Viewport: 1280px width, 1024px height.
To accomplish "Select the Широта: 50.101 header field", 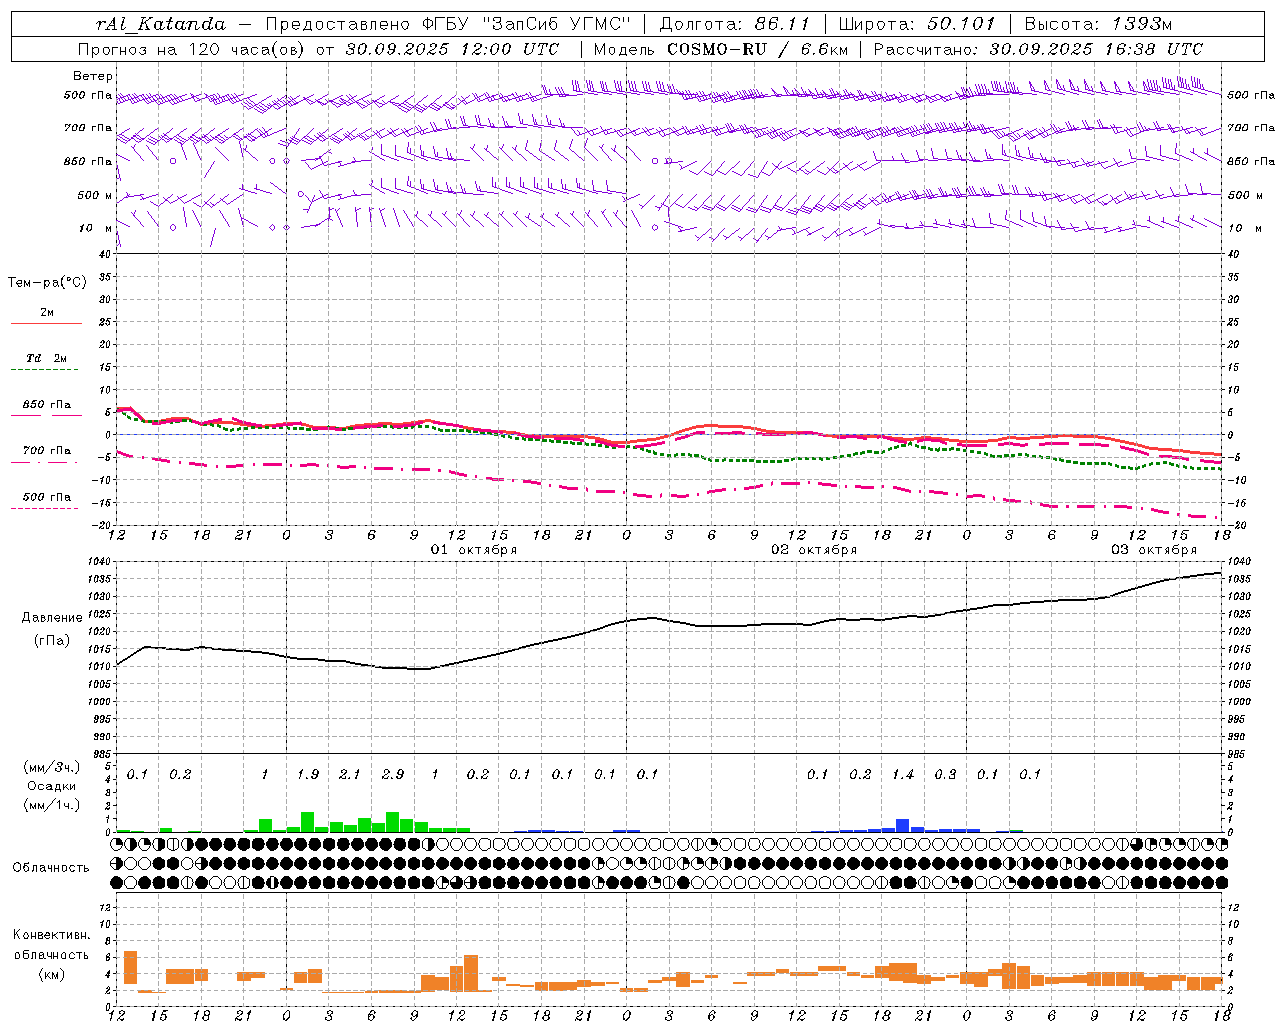I will [x=916, y=24].
